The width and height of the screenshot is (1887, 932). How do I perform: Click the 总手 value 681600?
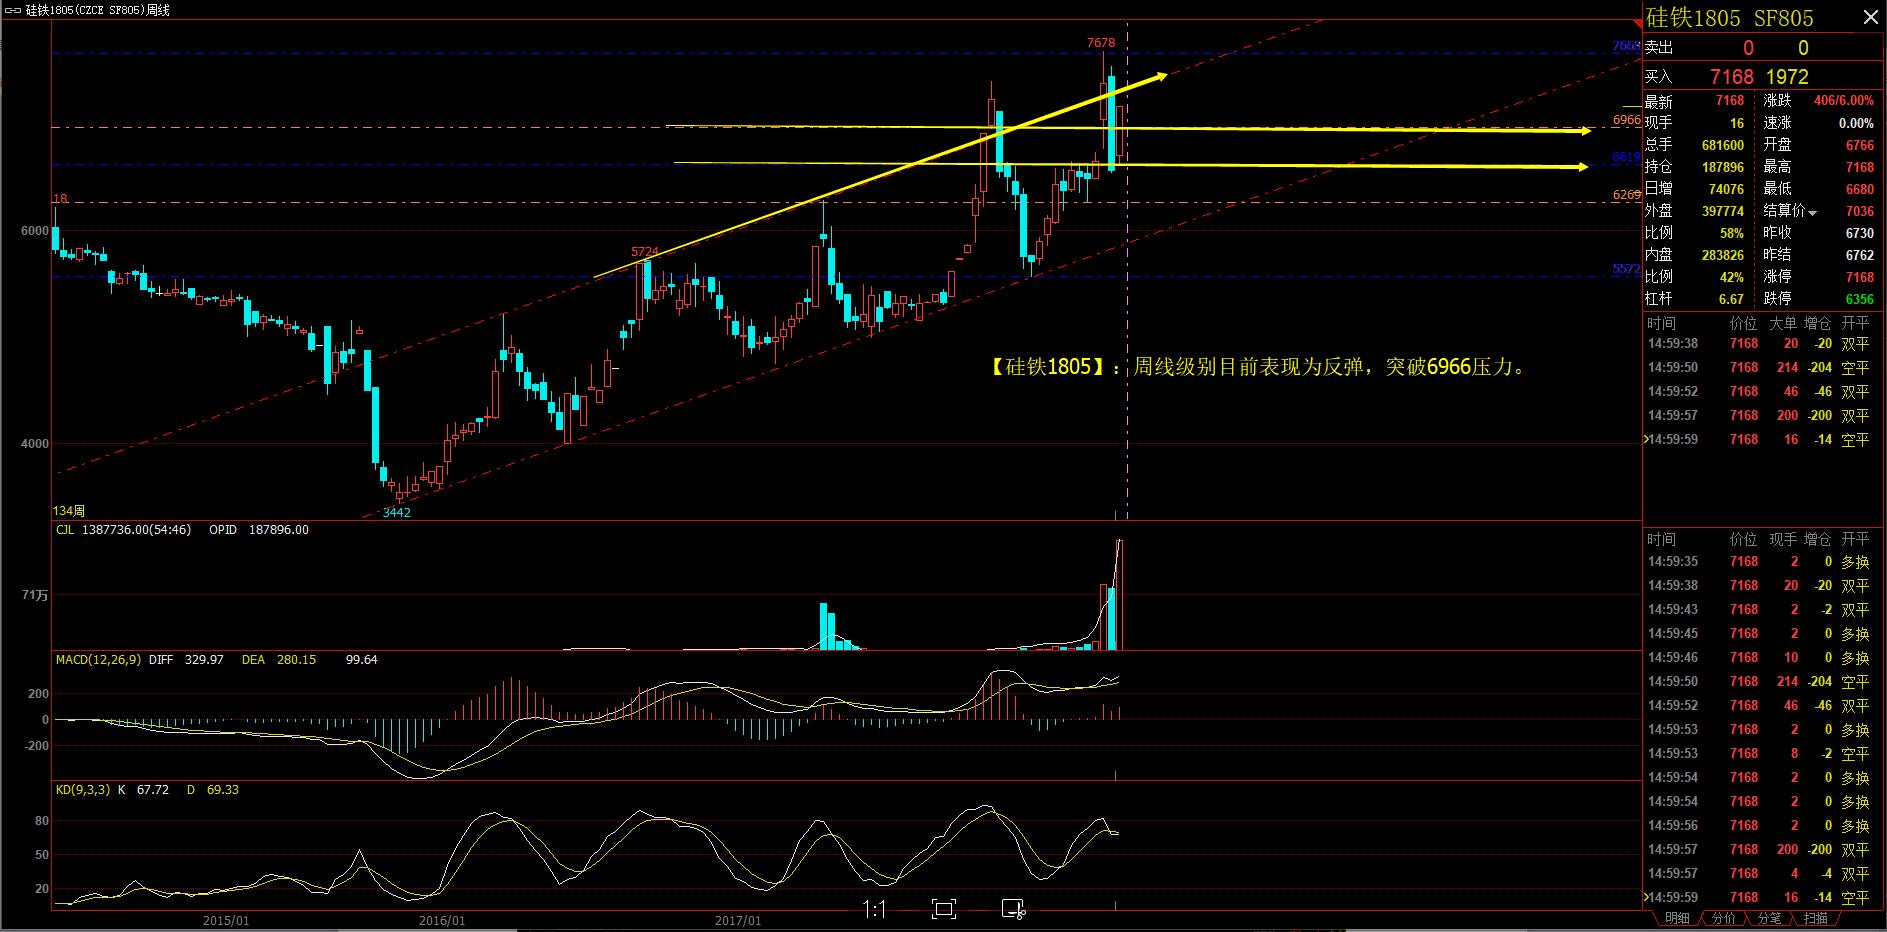1723,145
